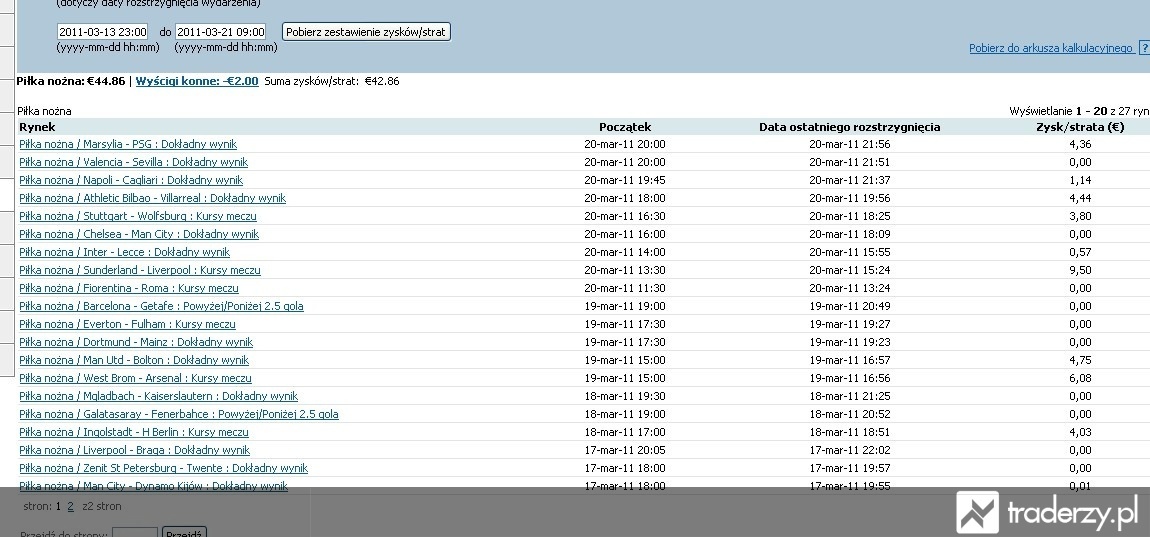Click Data ostatniego rozstrzygnięcia column header

(849, 127)
